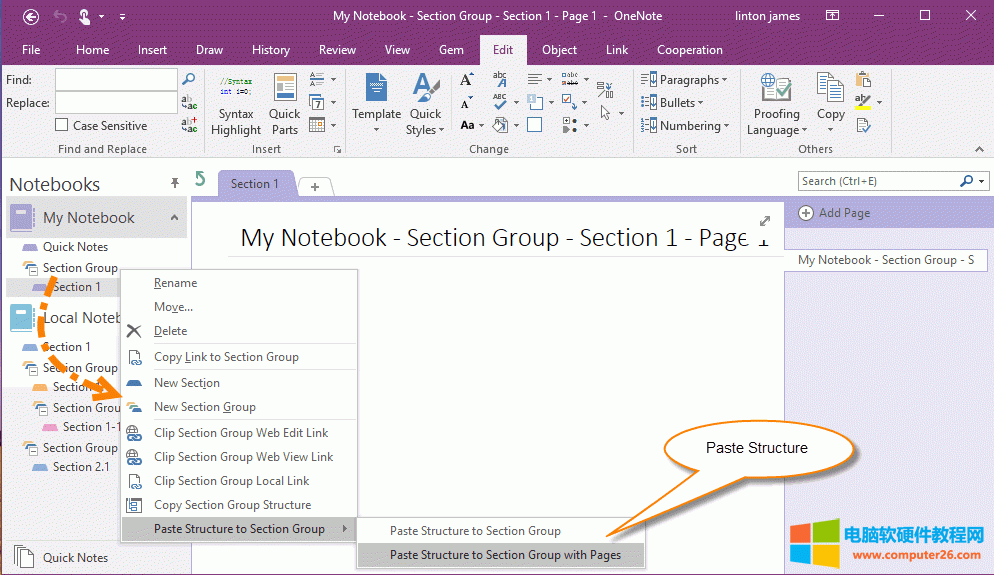This screenshot has height=575, width=994.
Task: Click the expand page arrows icon
Action: [x=765, y=221]
